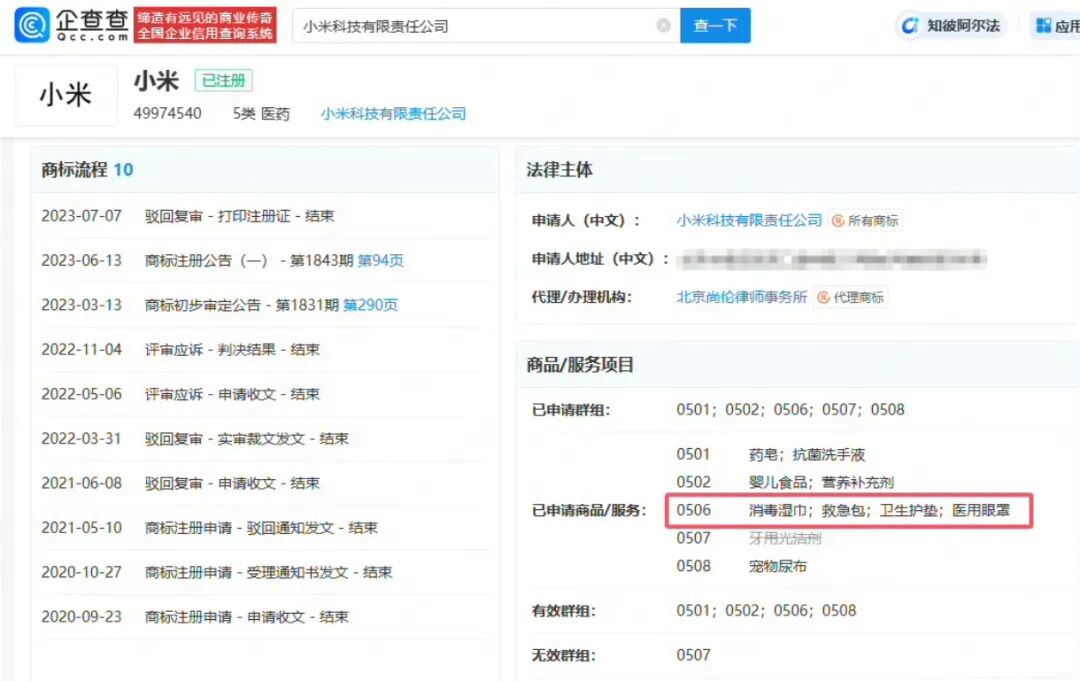
Task: Select the 2022-05-06 评审应诉 申请收文 row
Action: click(265, 394)
